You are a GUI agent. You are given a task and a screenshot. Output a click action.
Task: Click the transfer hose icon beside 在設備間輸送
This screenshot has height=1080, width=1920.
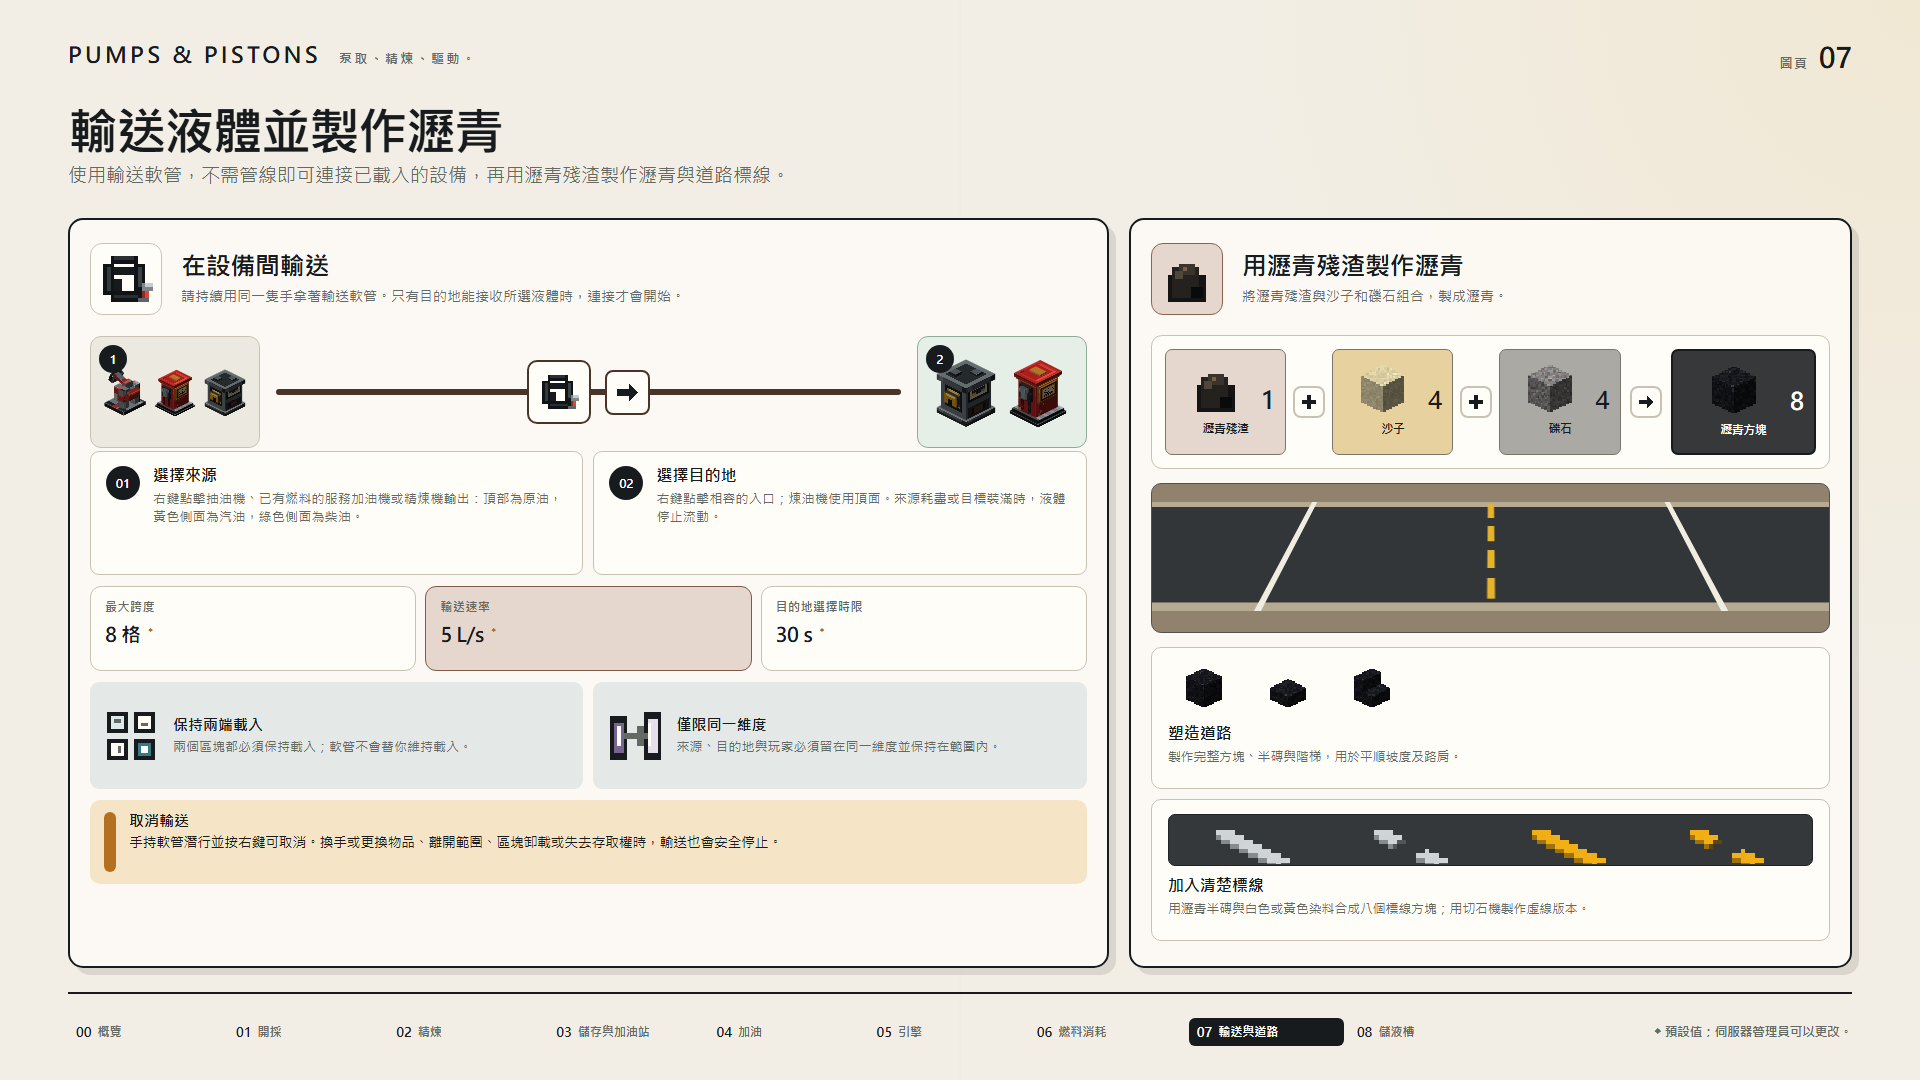click(x=126, y=279)
